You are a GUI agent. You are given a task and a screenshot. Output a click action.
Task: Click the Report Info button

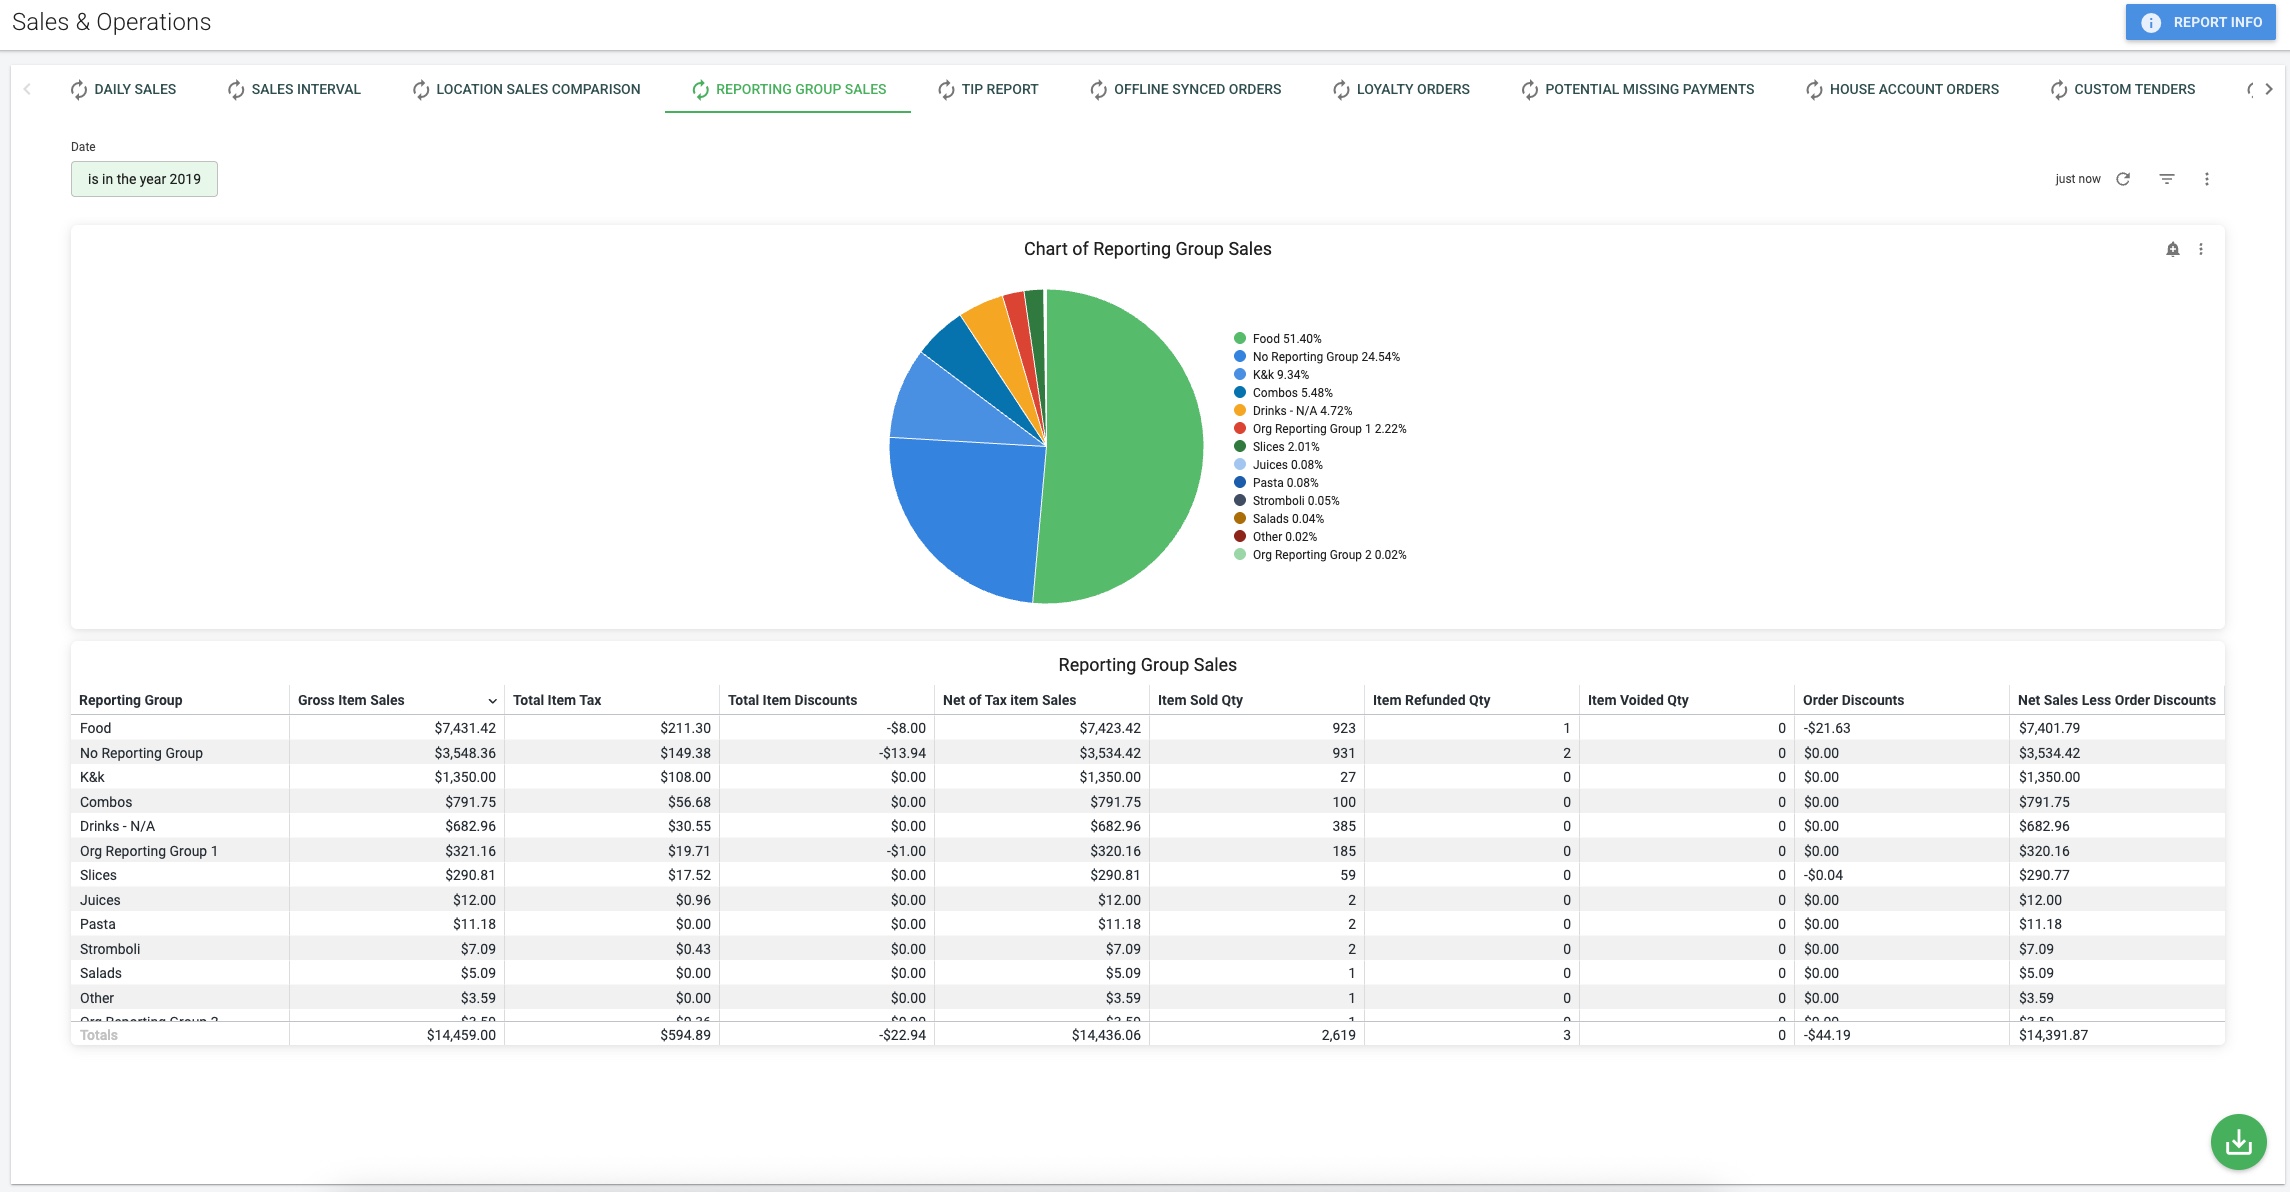point(2200,22)
